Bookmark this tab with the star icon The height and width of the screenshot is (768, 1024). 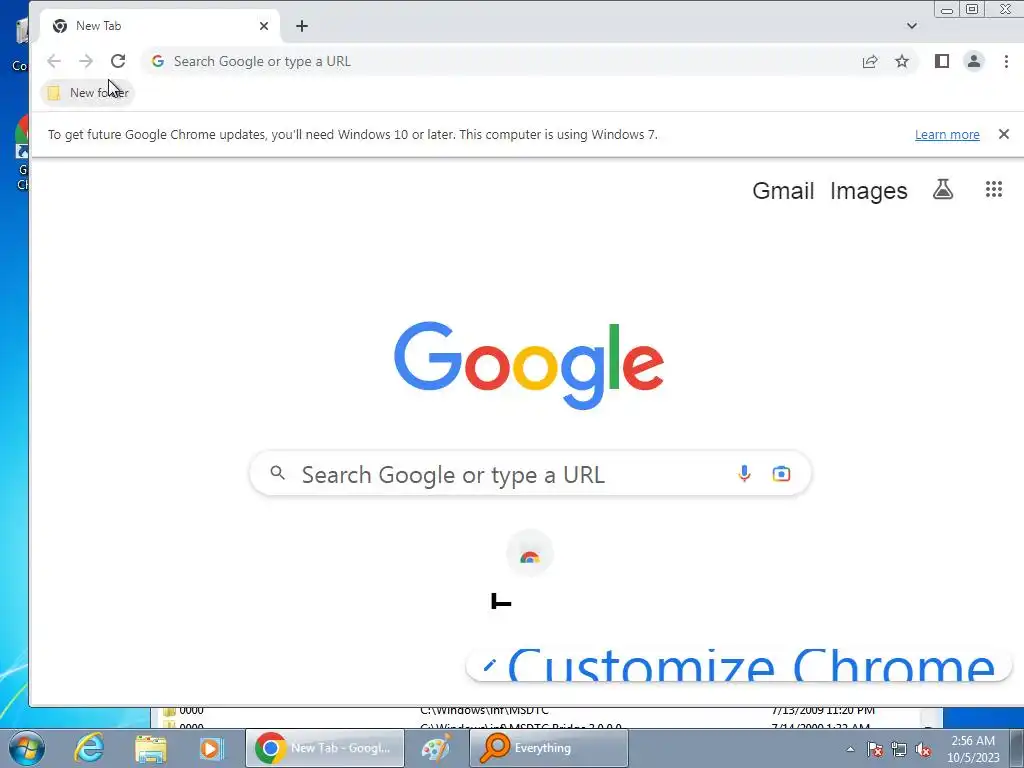(x=902, y=61)
